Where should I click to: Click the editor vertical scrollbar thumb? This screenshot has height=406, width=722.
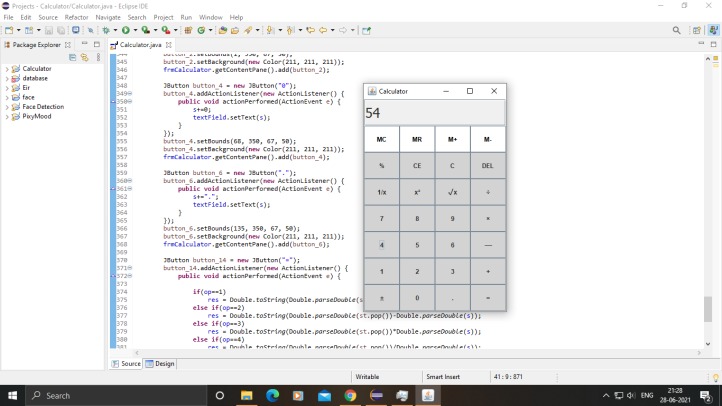[x=708, y=309]
